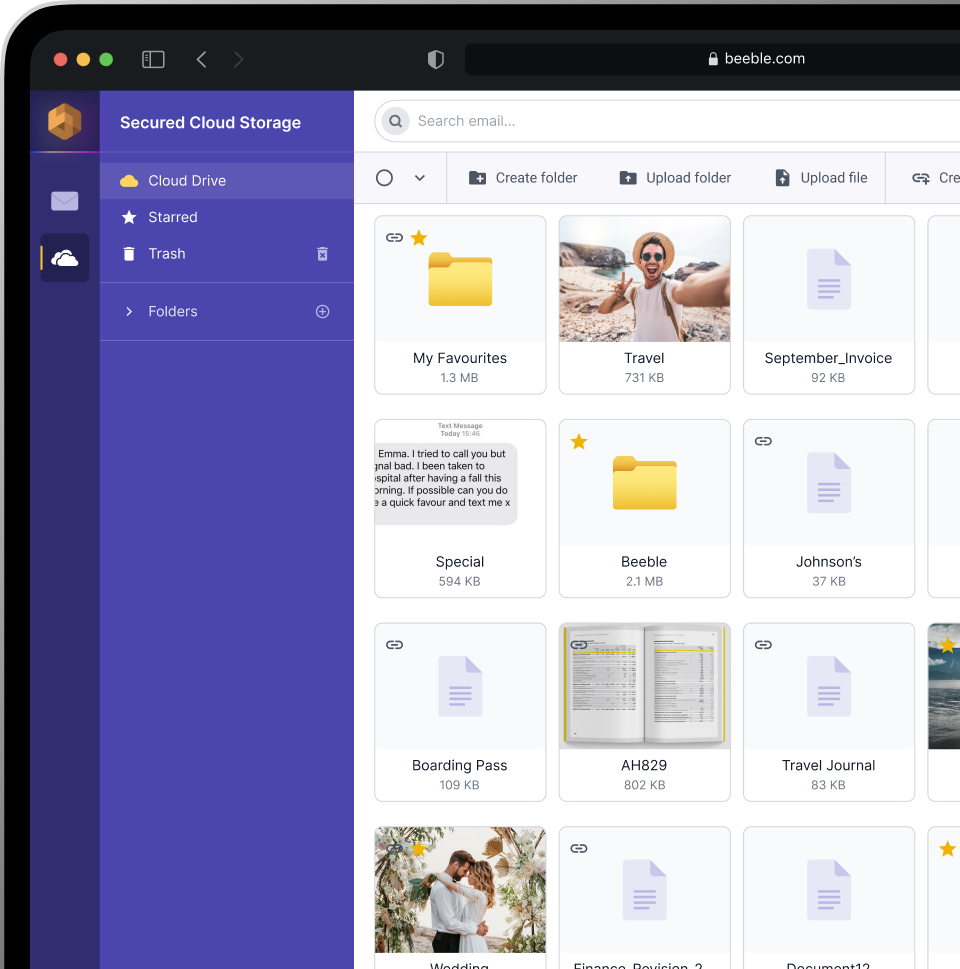Viewport: 960px width, 969px height.
Task: Click the Upload file button
Action: (821, 178)
